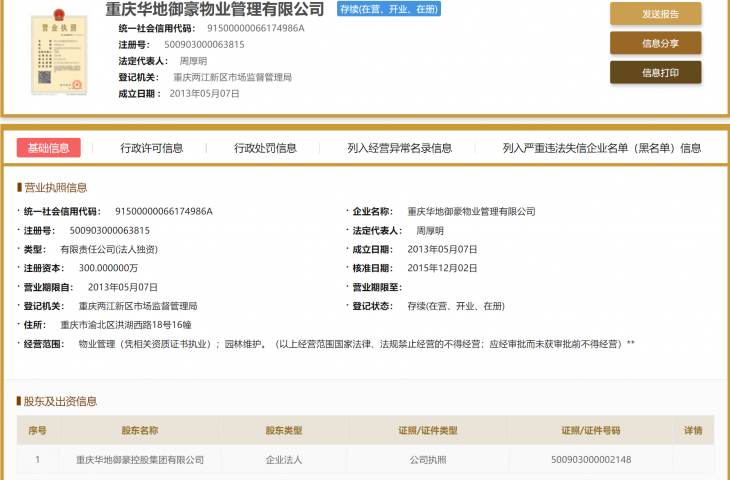
Task: Click header registration authority 重庆两江新区市场监督管理局
Action: [x=233, y=77]
